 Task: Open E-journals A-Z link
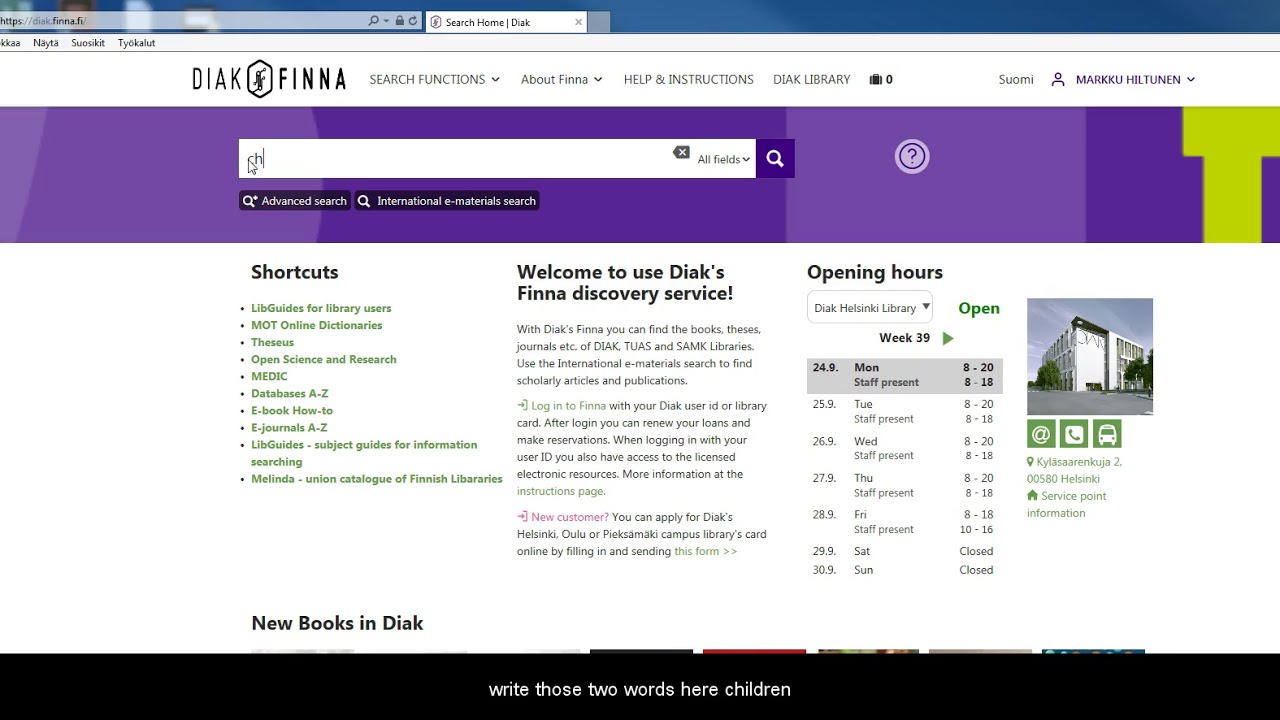click(289, 427)
